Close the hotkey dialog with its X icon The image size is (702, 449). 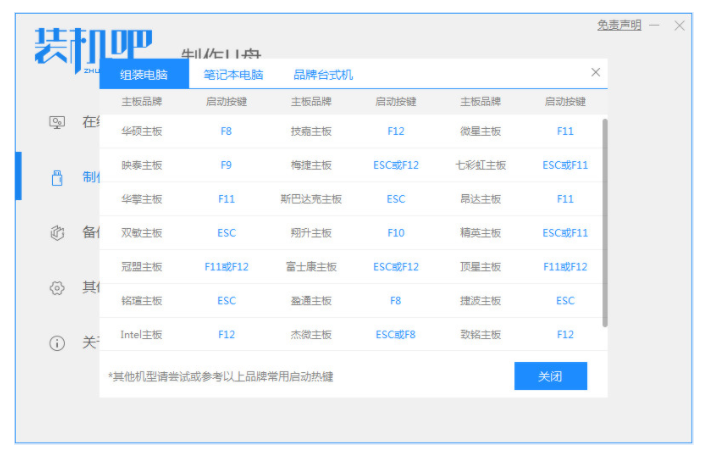tap(596, 73)
